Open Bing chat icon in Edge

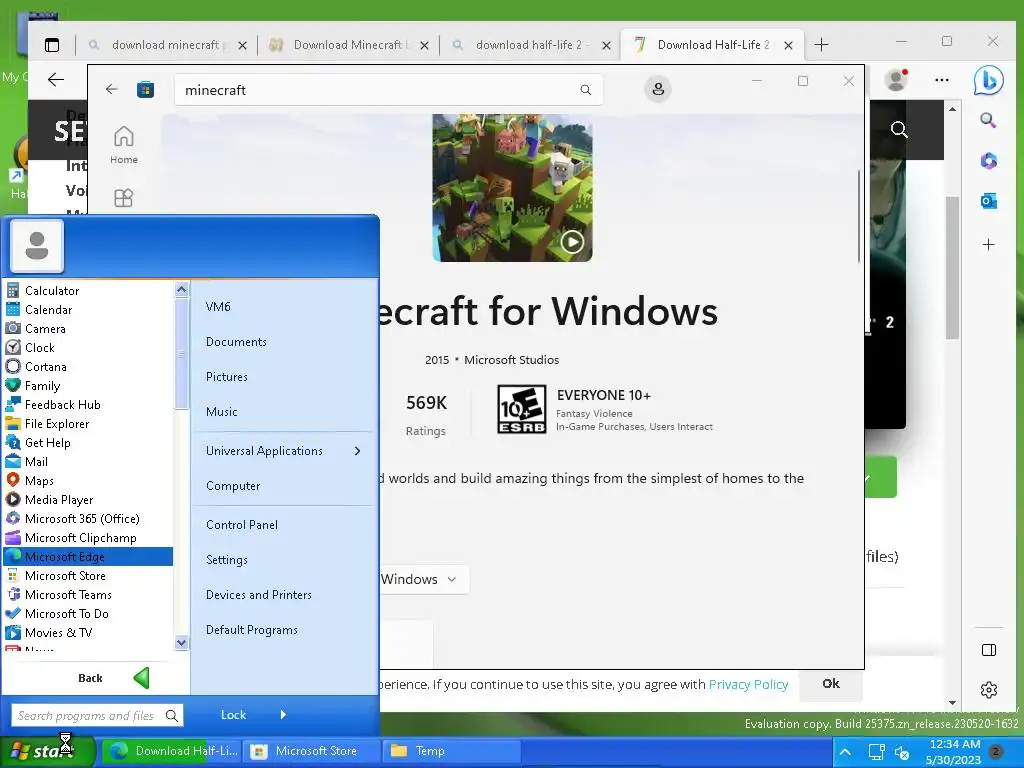(988, 80)
